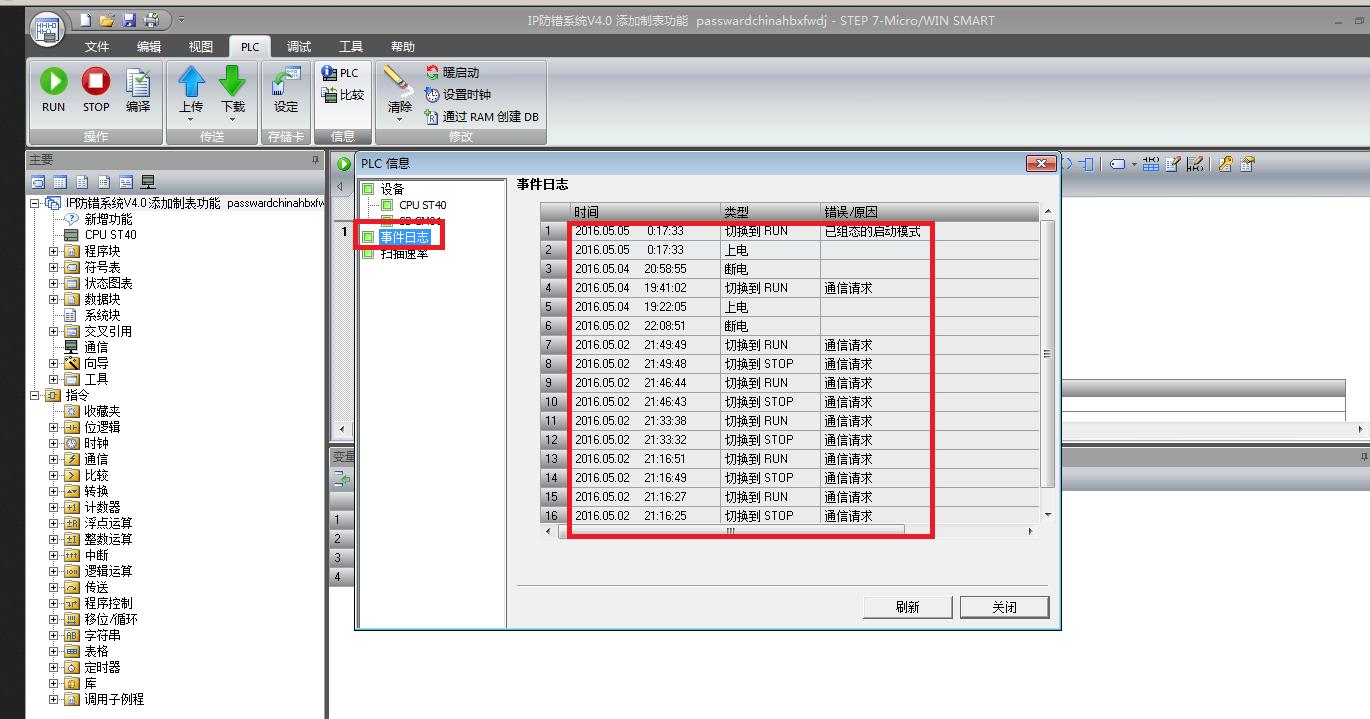This screenshot has width=1370, height=719.
Task: Click the 下载 download arrow icon
Action: click(232, 82)
